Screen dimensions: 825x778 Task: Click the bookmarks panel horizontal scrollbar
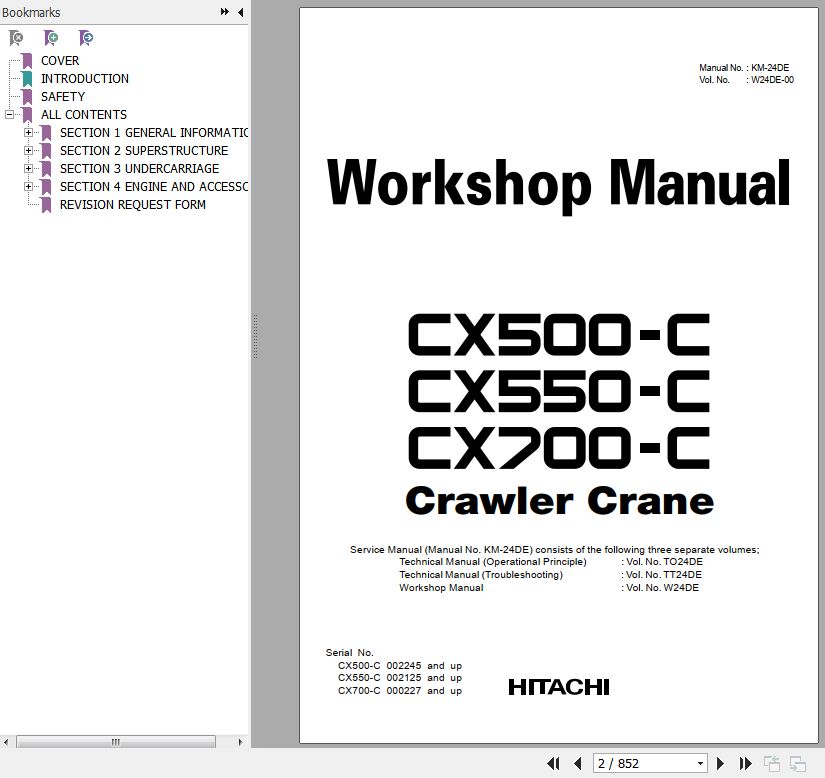(x=116, y=742)
